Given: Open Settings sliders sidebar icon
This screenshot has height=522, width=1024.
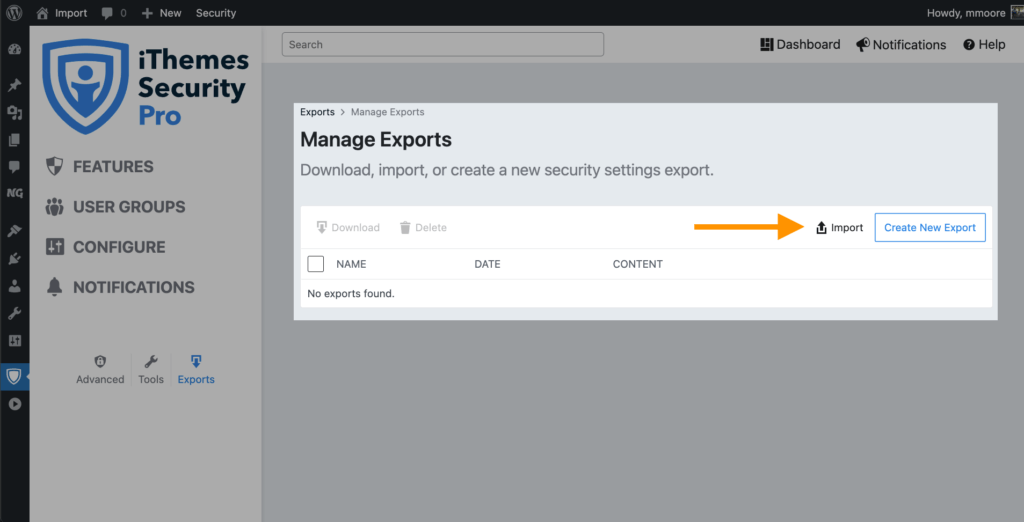Looking at the screenshot, I should point(14,341).
